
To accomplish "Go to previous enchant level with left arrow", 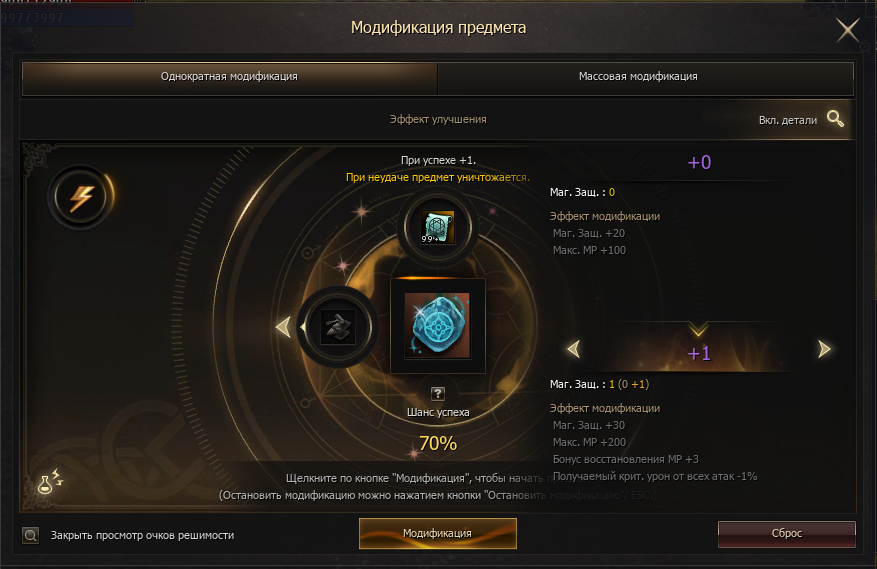I will coord(574,349).
